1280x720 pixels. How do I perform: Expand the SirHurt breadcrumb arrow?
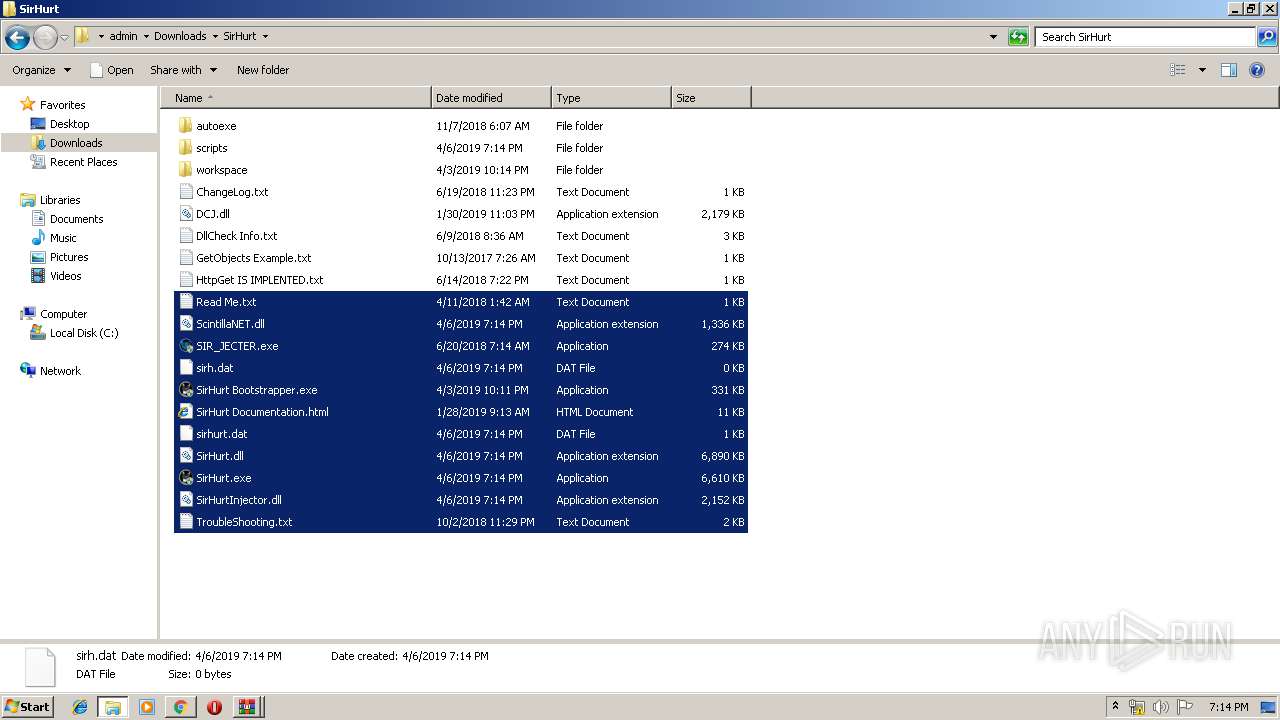pos(265,37)
